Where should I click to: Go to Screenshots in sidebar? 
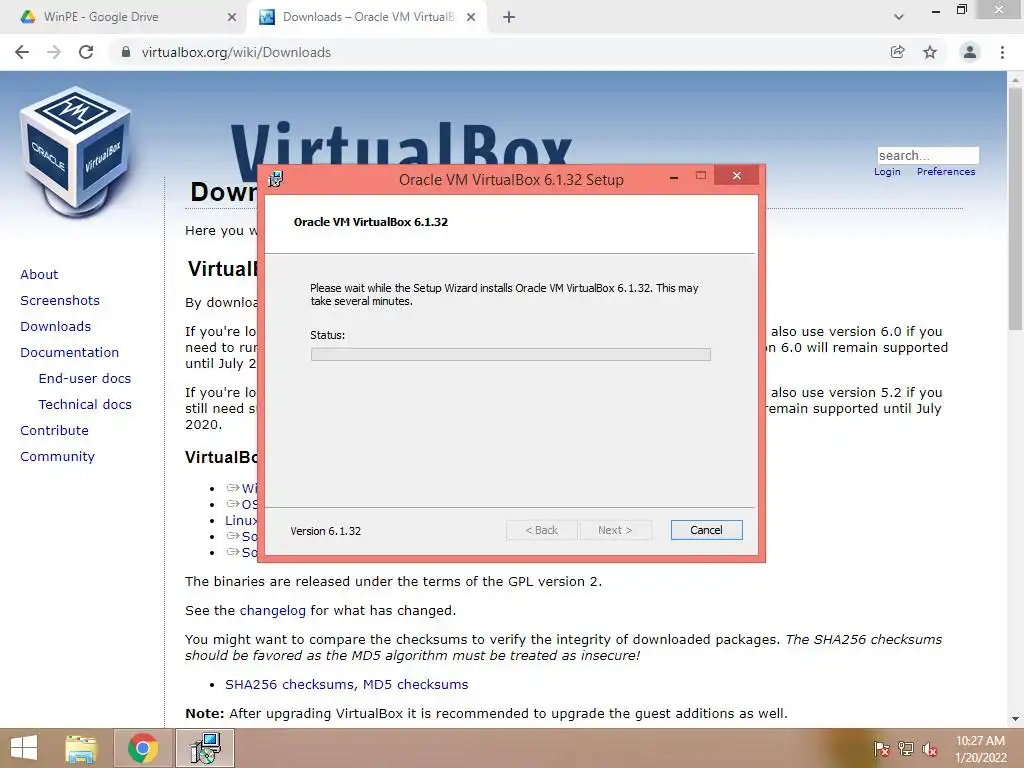60,300
